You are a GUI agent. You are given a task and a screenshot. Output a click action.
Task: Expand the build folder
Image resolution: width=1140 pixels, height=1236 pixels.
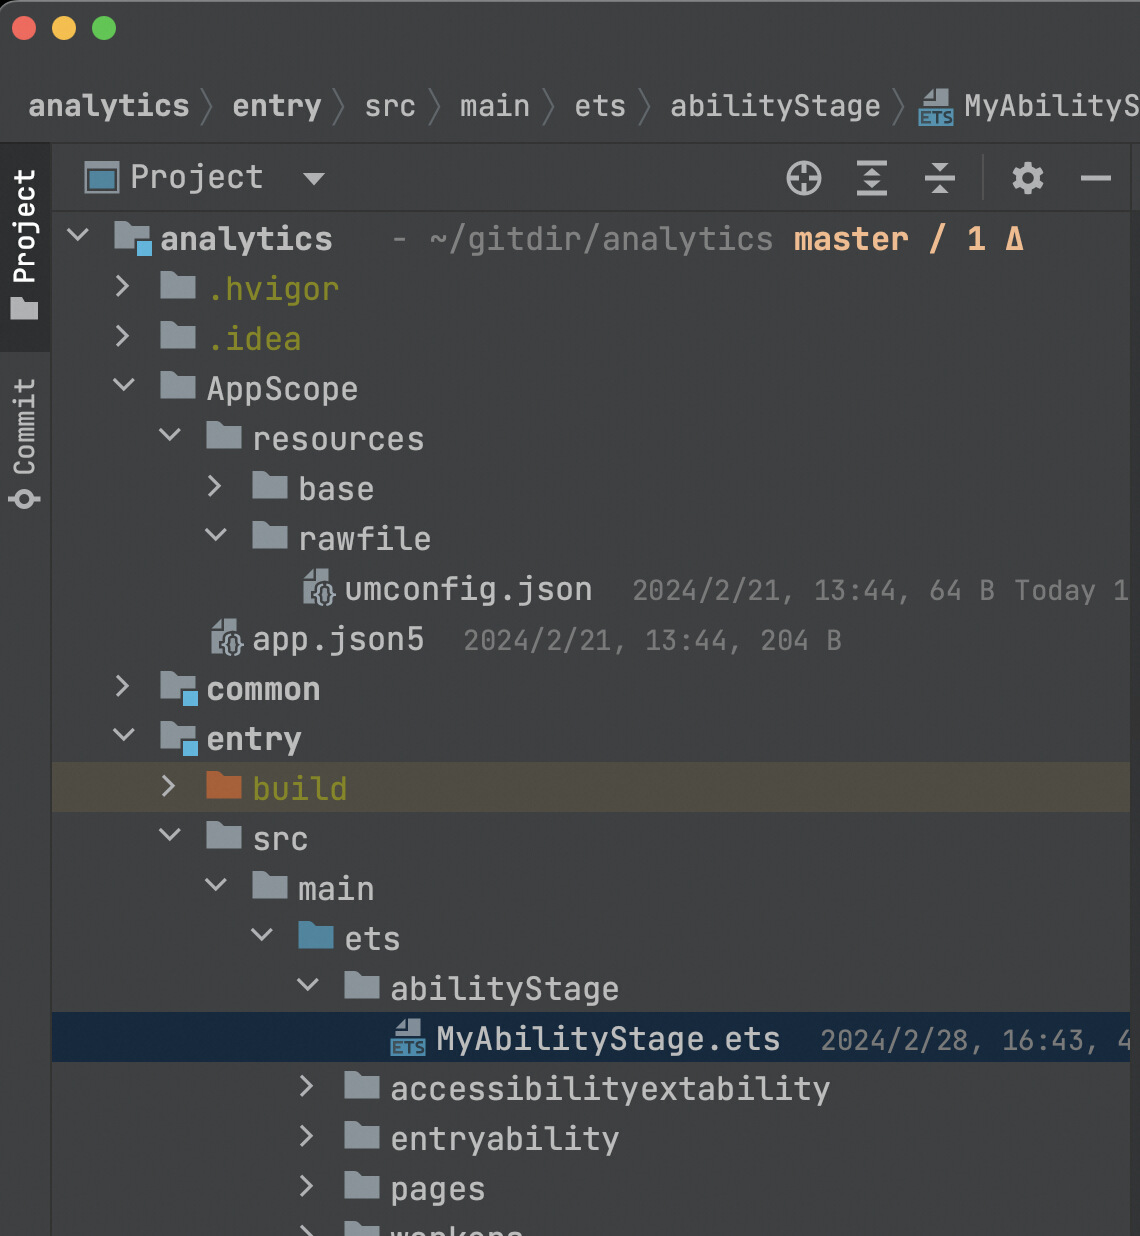(x=168, y=786)
